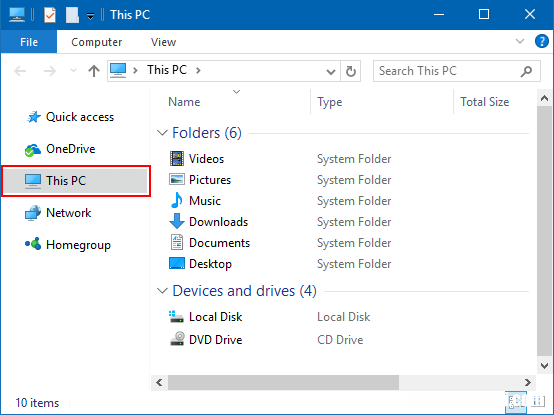Select the Music folder name
The width and height of the screenshot is (554, 415).
[205, 201]
